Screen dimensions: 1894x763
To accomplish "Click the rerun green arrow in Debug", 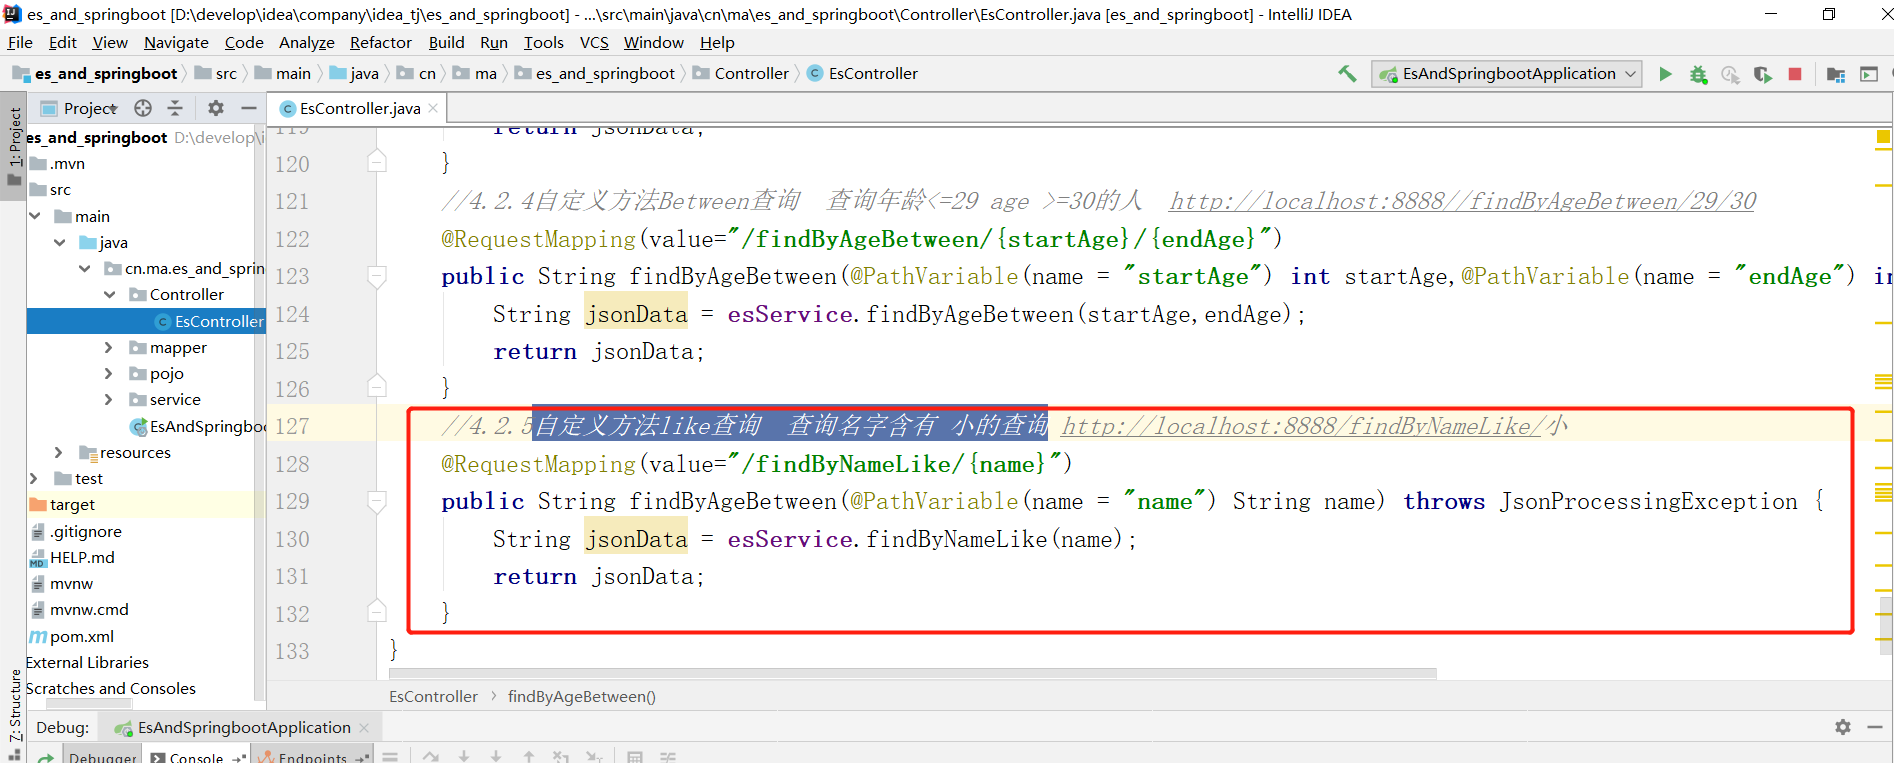I will click(46, 757).
